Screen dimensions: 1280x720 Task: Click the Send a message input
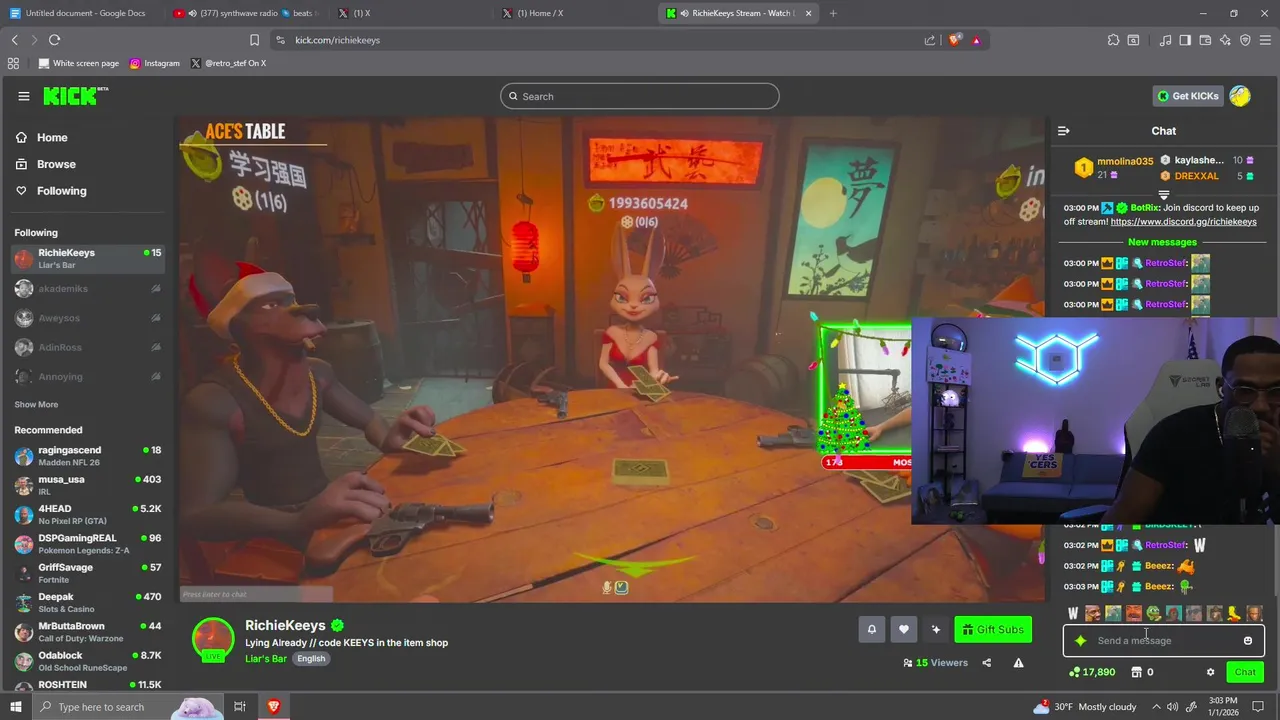[1165, 641]
